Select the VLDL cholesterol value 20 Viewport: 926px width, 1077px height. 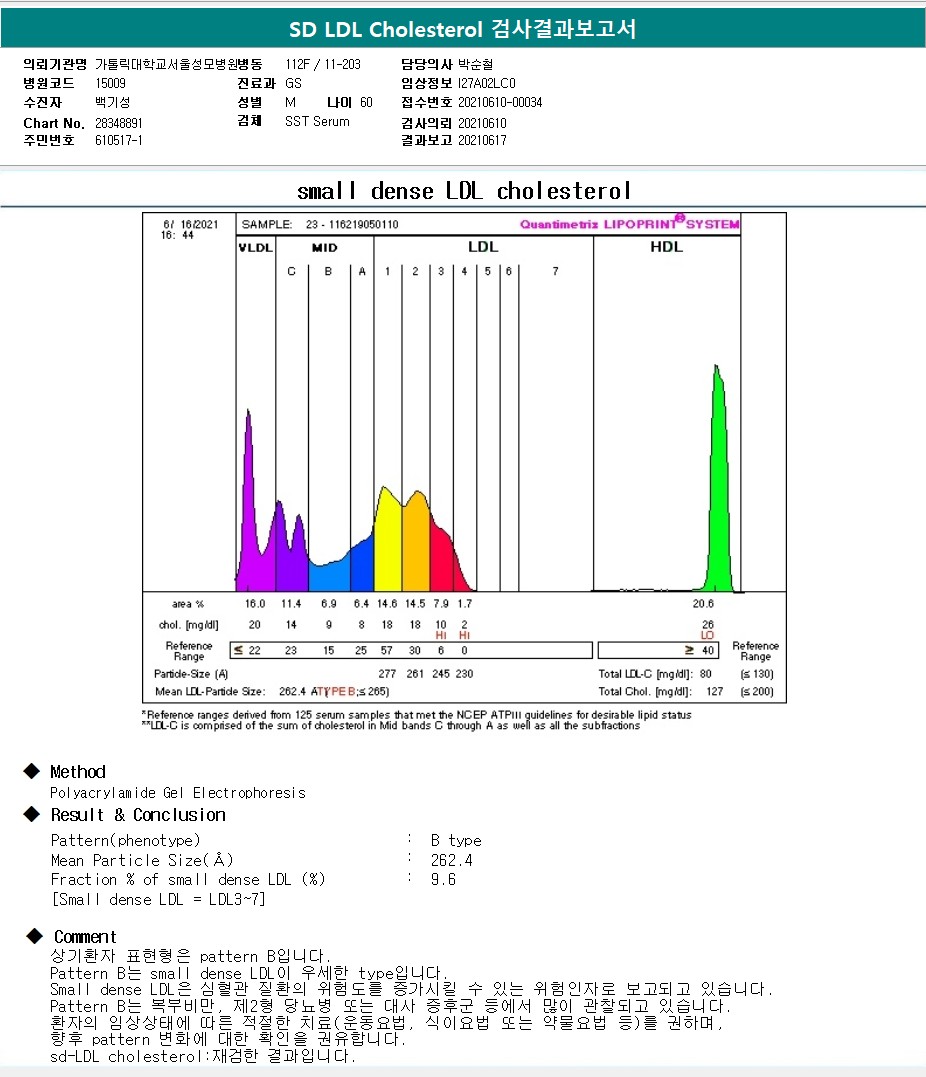[255, 625]
